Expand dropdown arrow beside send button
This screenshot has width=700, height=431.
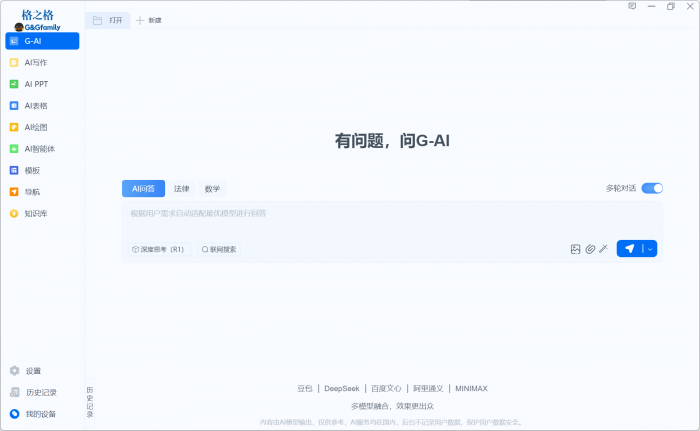pyautogui.click(x=650, y=249)
